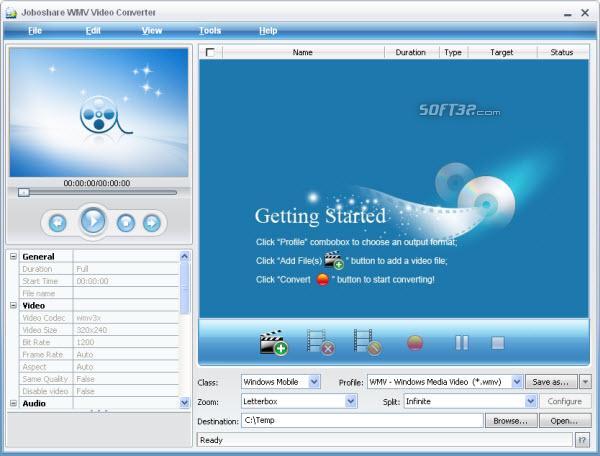The height and width of the screenshot is (456, 600).
Task: Click the File name property row
Action: click(x=99, y=293)
